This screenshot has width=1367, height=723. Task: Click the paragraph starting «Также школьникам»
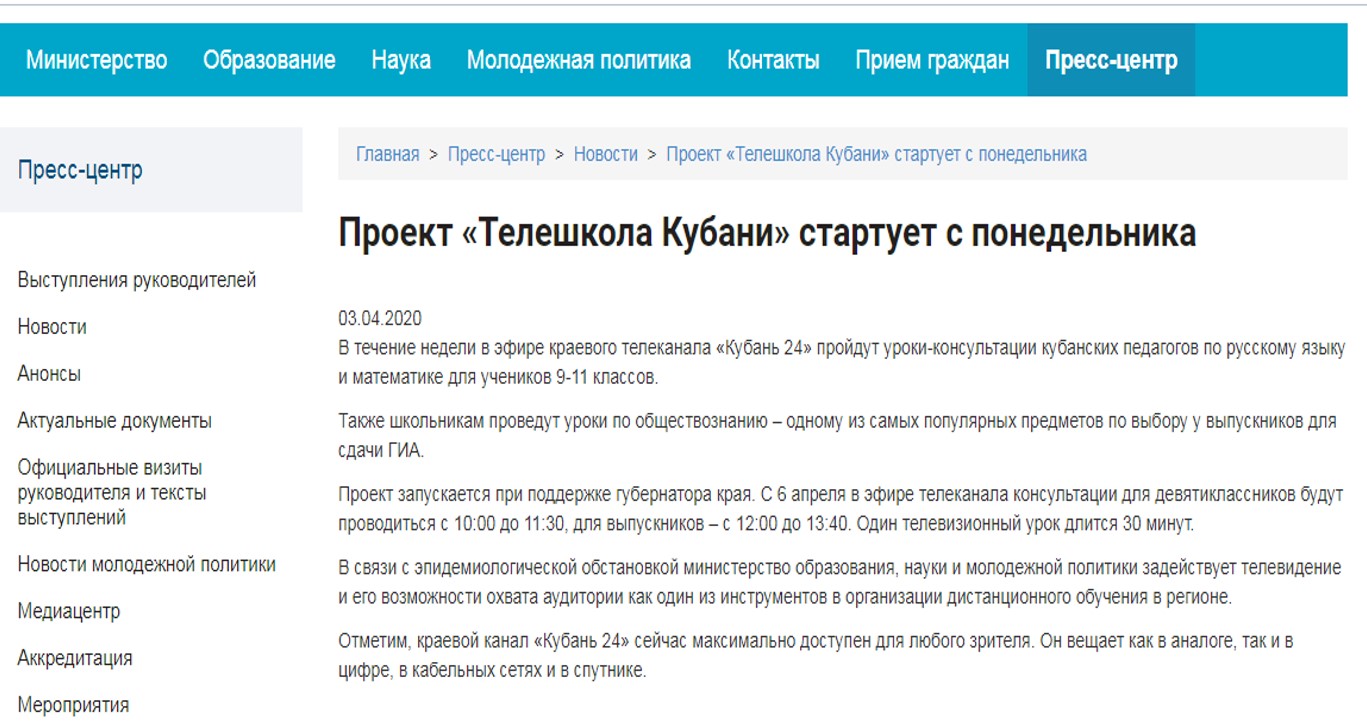(x=838, y=436)
